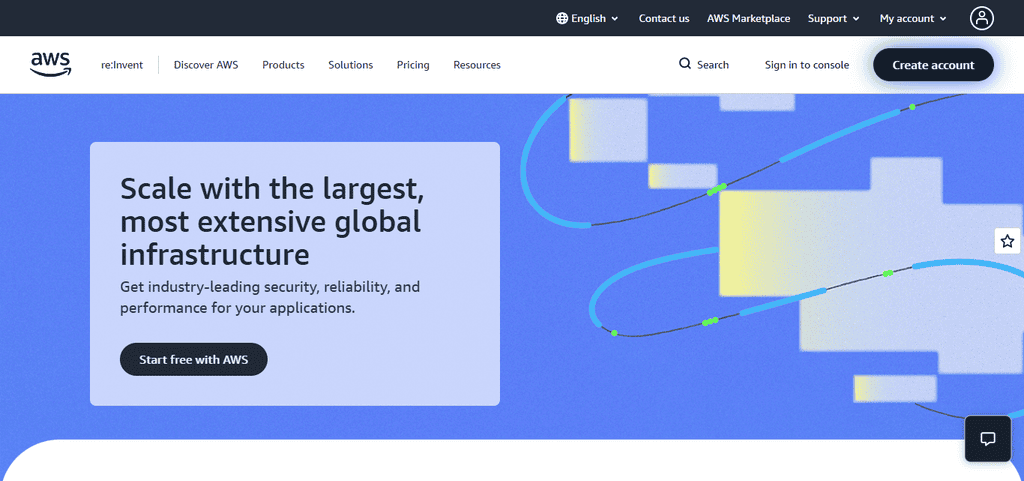Click the Create account button
Screen dimensions: 1024x481
tap(933, 65)
